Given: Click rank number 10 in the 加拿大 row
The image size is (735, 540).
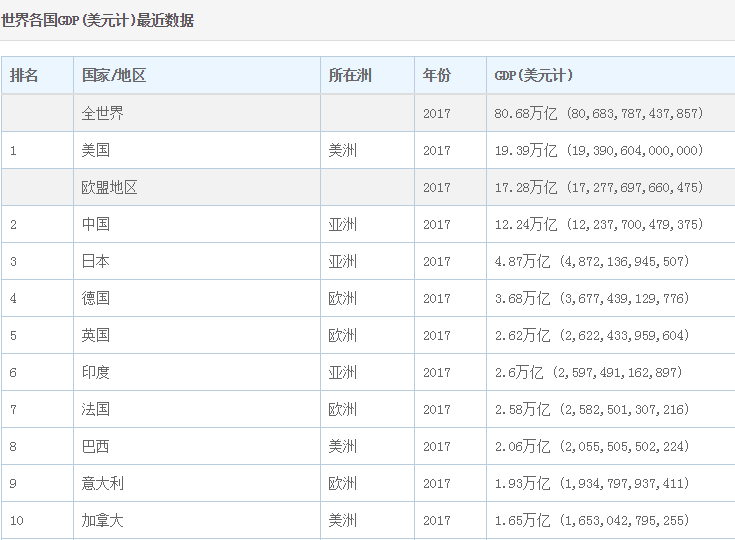Looking at the screenshot, I should [16, 521].
